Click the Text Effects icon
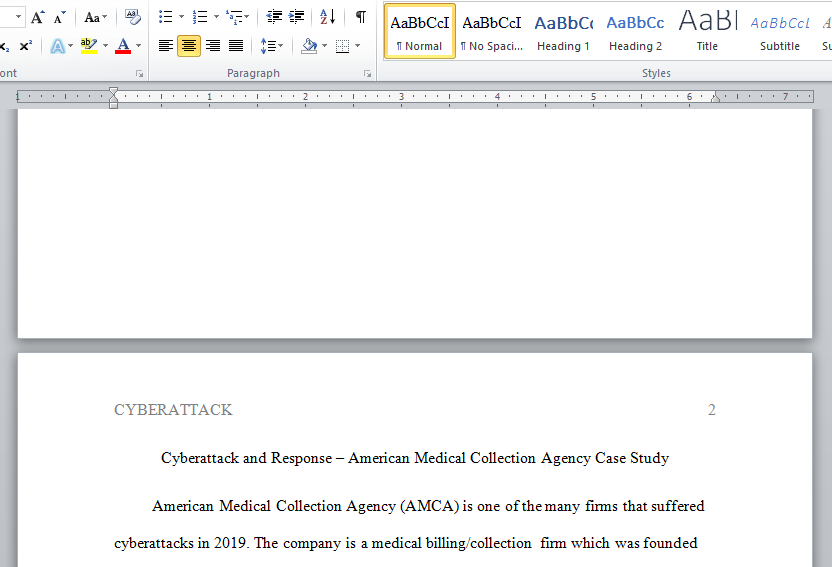Screen dimensions: 832x567 (57, 46)
